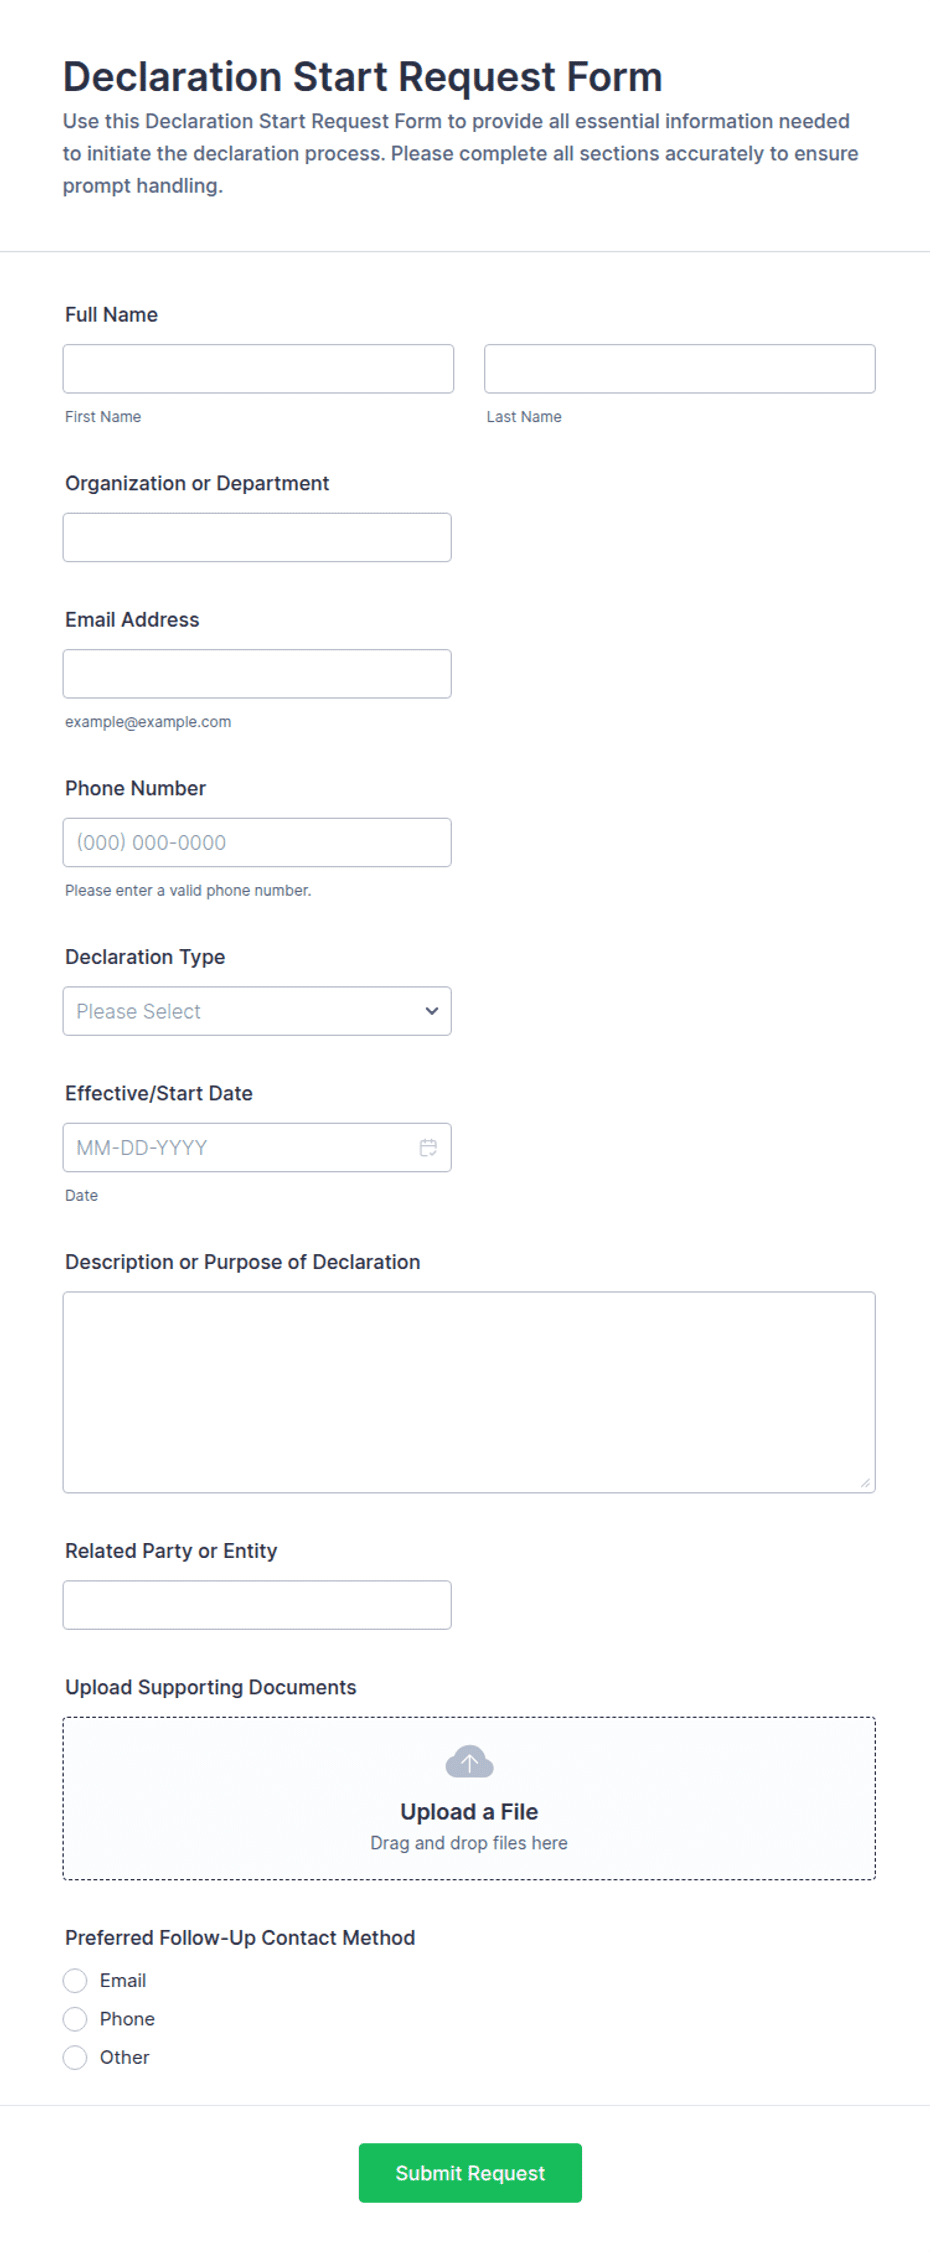Focus the First Name input field
This screenshot has height=2252, width=930.
pos(258,369)
